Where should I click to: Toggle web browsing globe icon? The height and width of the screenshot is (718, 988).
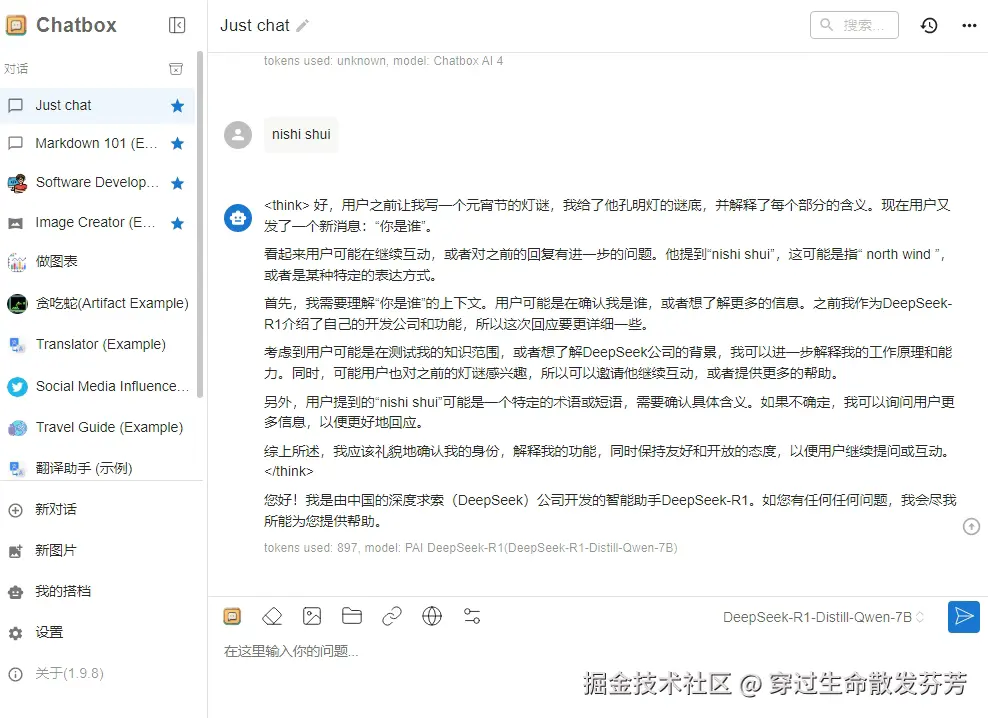tap(432, 616)
